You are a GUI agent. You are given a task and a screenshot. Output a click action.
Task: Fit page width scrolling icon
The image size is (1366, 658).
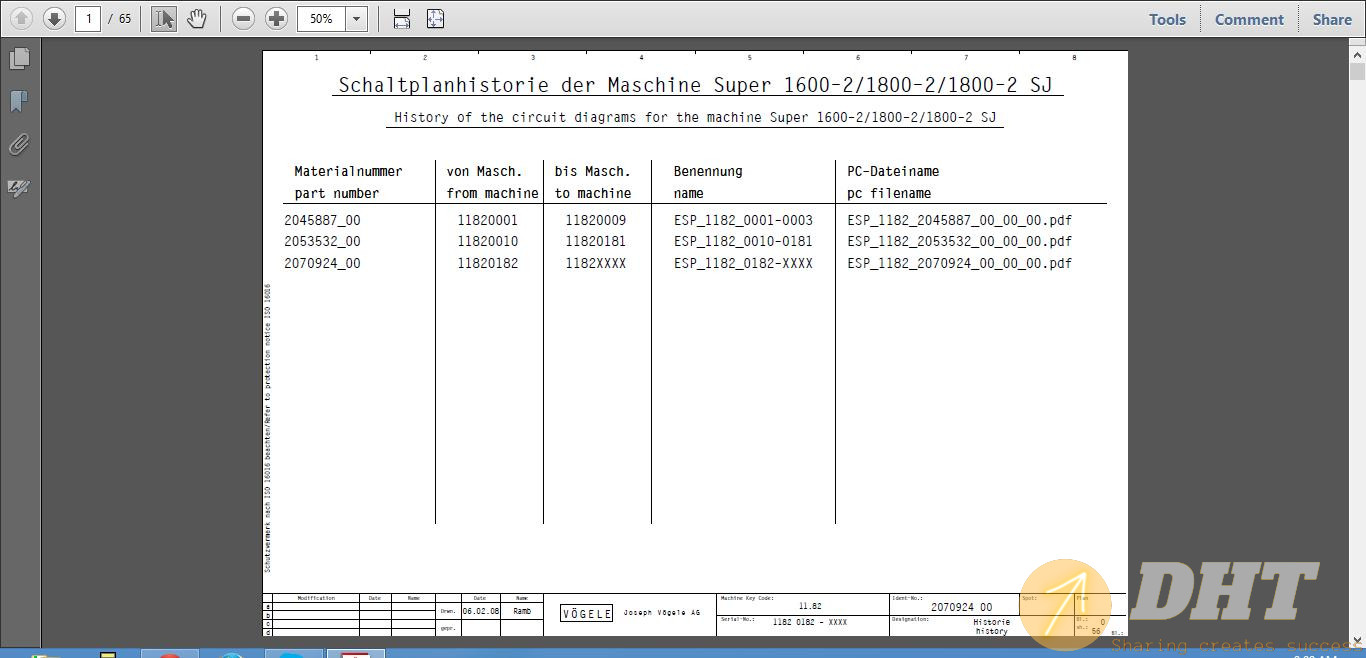(402, 18)
